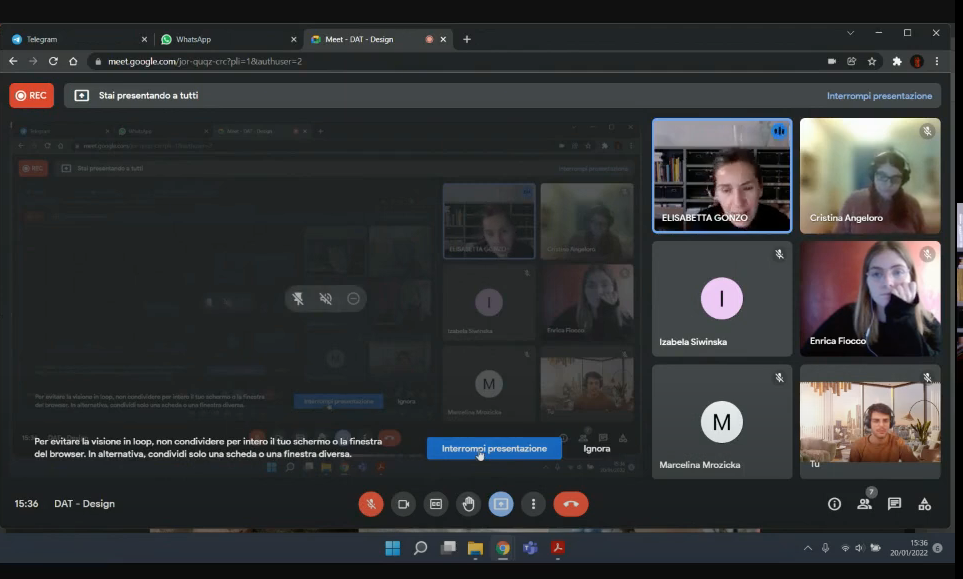Viewport: 963px width, 579px height.
Task: Raise hand in the meeting
Action: [468, 504]
